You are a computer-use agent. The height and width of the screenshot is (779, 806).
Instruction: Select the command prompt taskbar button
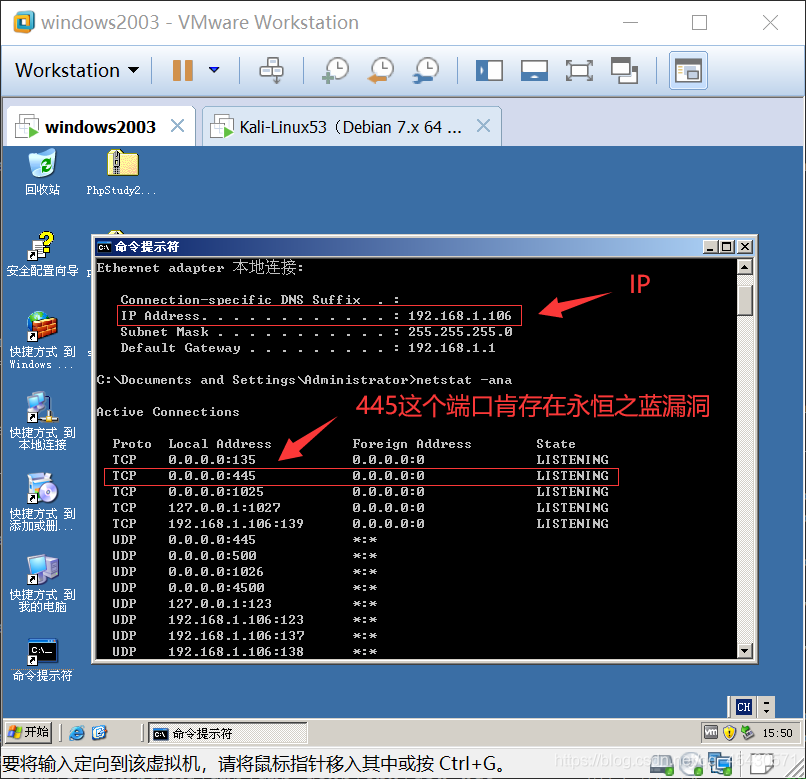click(x=228, y=733)
